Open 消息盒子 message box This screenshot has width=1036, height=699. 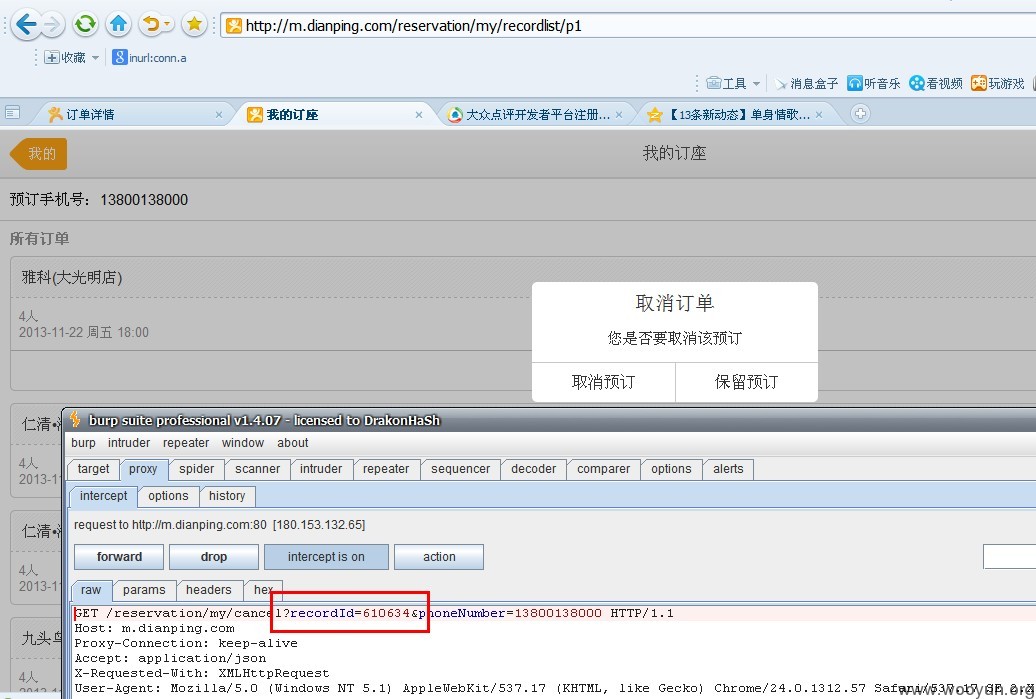pos(806,83)
